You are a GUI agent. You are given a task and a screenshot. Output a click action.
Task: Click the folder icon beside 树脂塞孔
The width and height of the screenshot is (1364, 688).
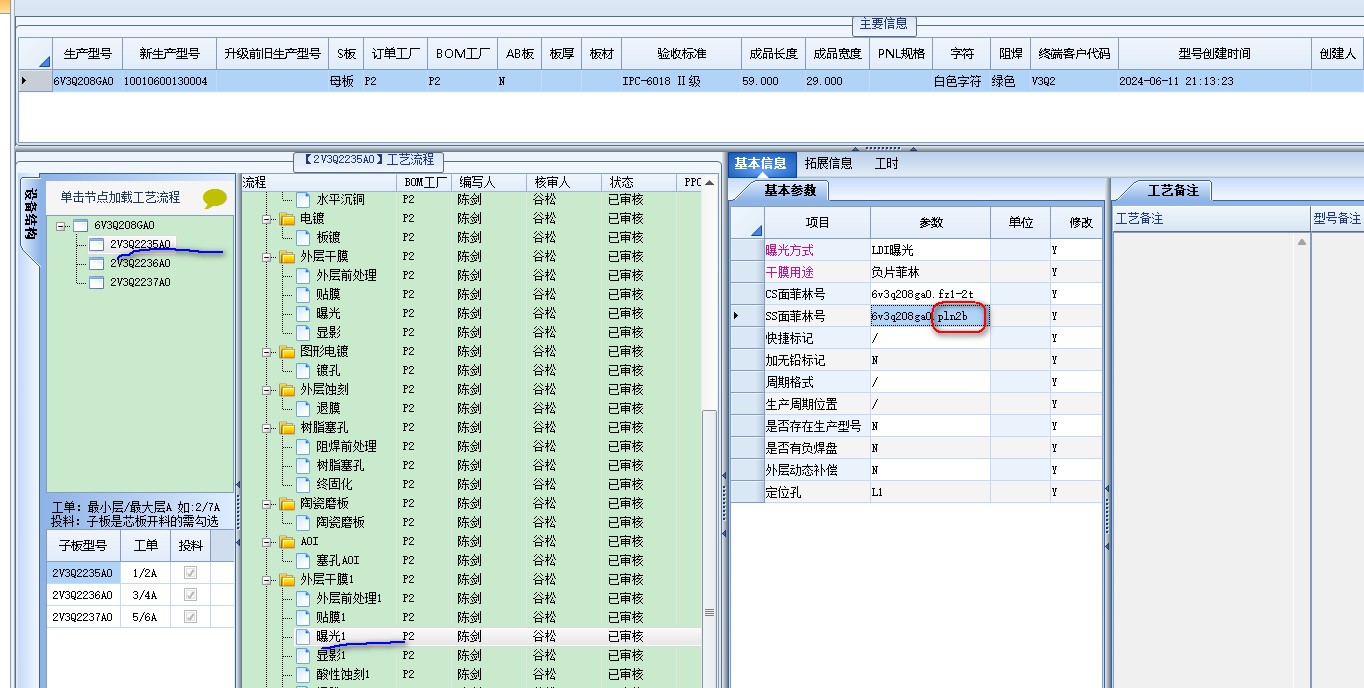click(x=288, y=427)
